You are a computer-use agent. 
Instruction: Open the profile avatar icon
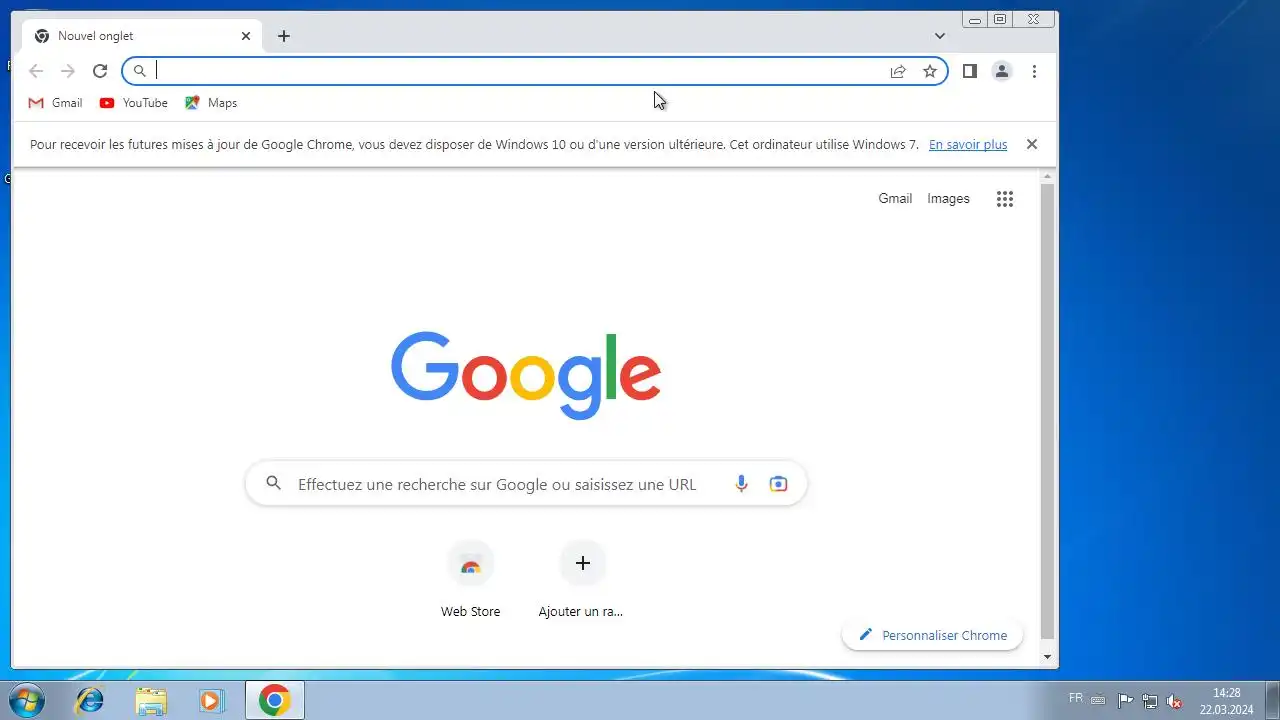1001,71
